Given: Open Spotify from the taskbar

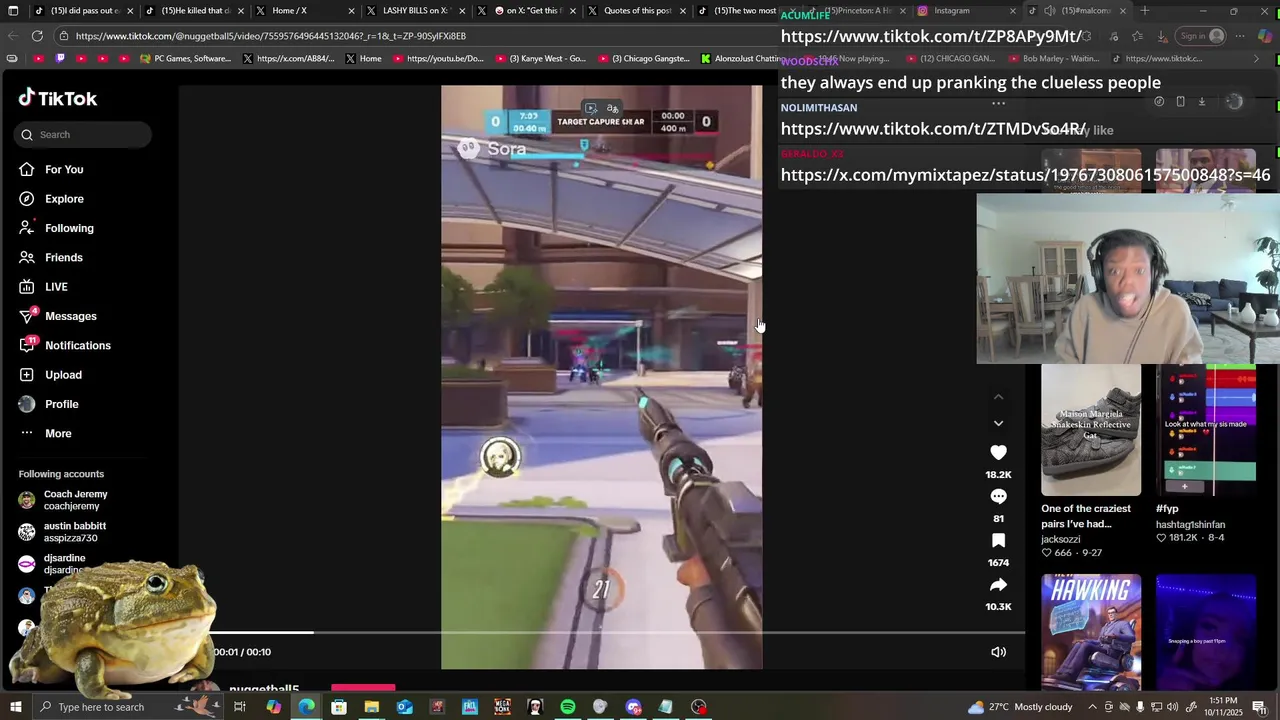Looking at the screenshot, I should [x=568, y=707].
